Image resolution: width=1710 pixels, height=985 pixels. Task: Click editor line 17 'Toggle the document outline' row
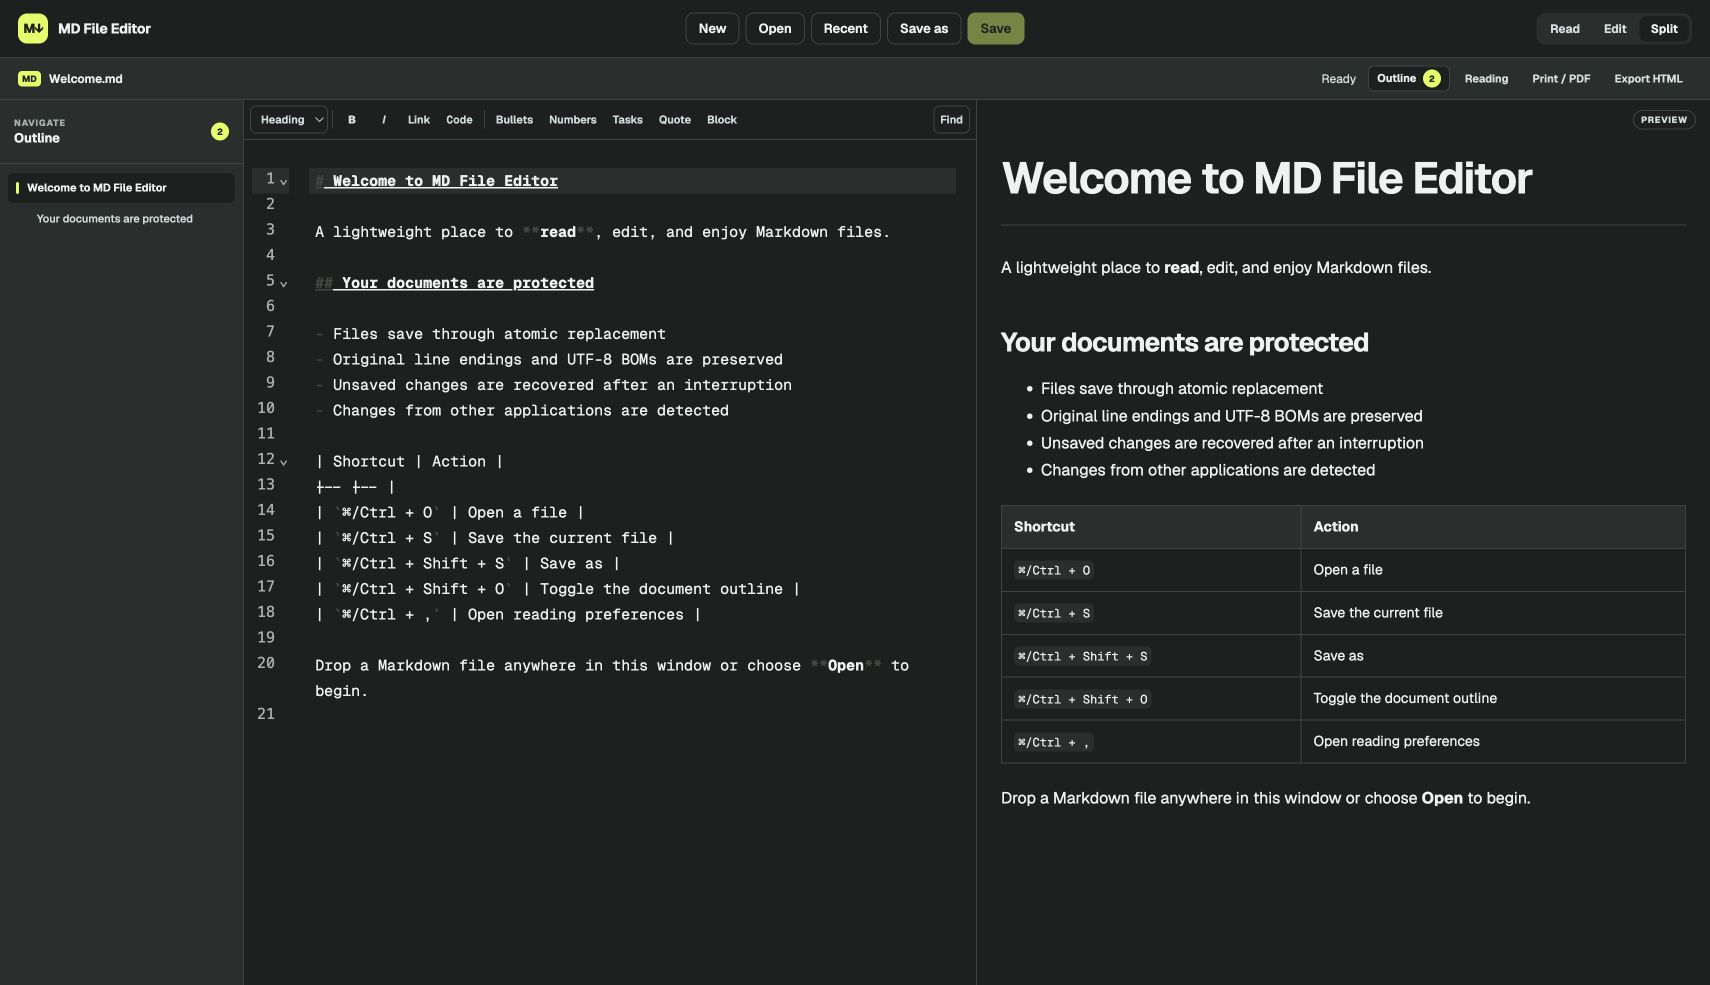[x=557, y=589]
